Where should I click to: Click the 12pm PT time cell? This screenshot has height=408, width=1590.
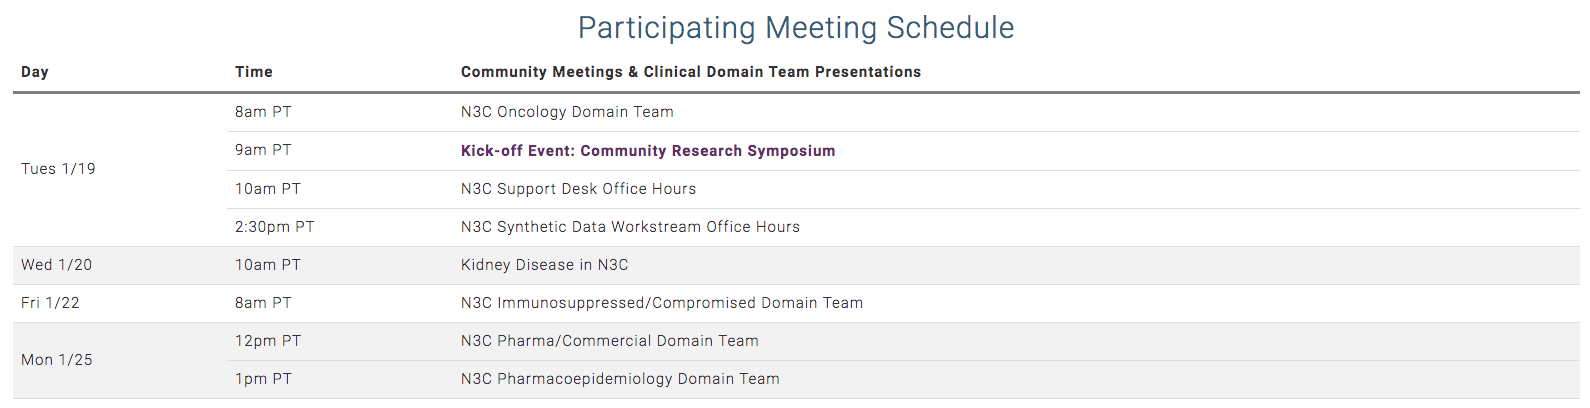(x=268, y=341)
